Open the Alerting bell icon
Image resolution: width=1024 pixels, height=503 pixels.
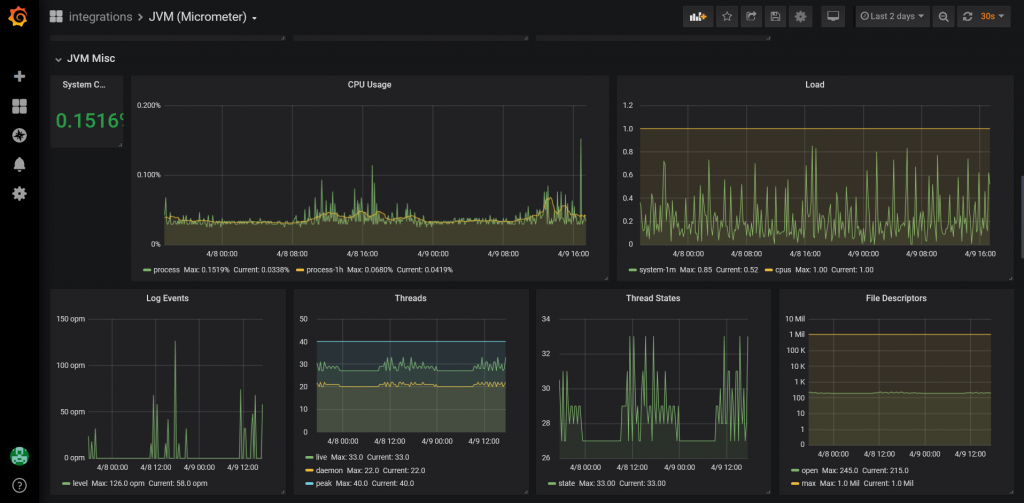[x=19, y=164]
